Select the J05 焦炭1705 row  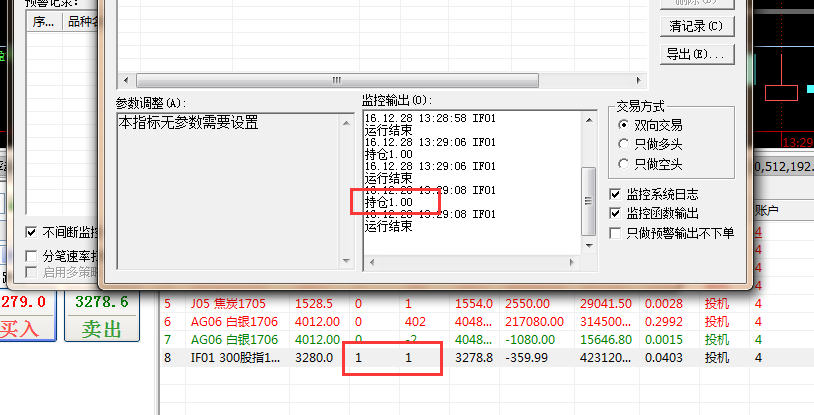click(x=450, y=303)
